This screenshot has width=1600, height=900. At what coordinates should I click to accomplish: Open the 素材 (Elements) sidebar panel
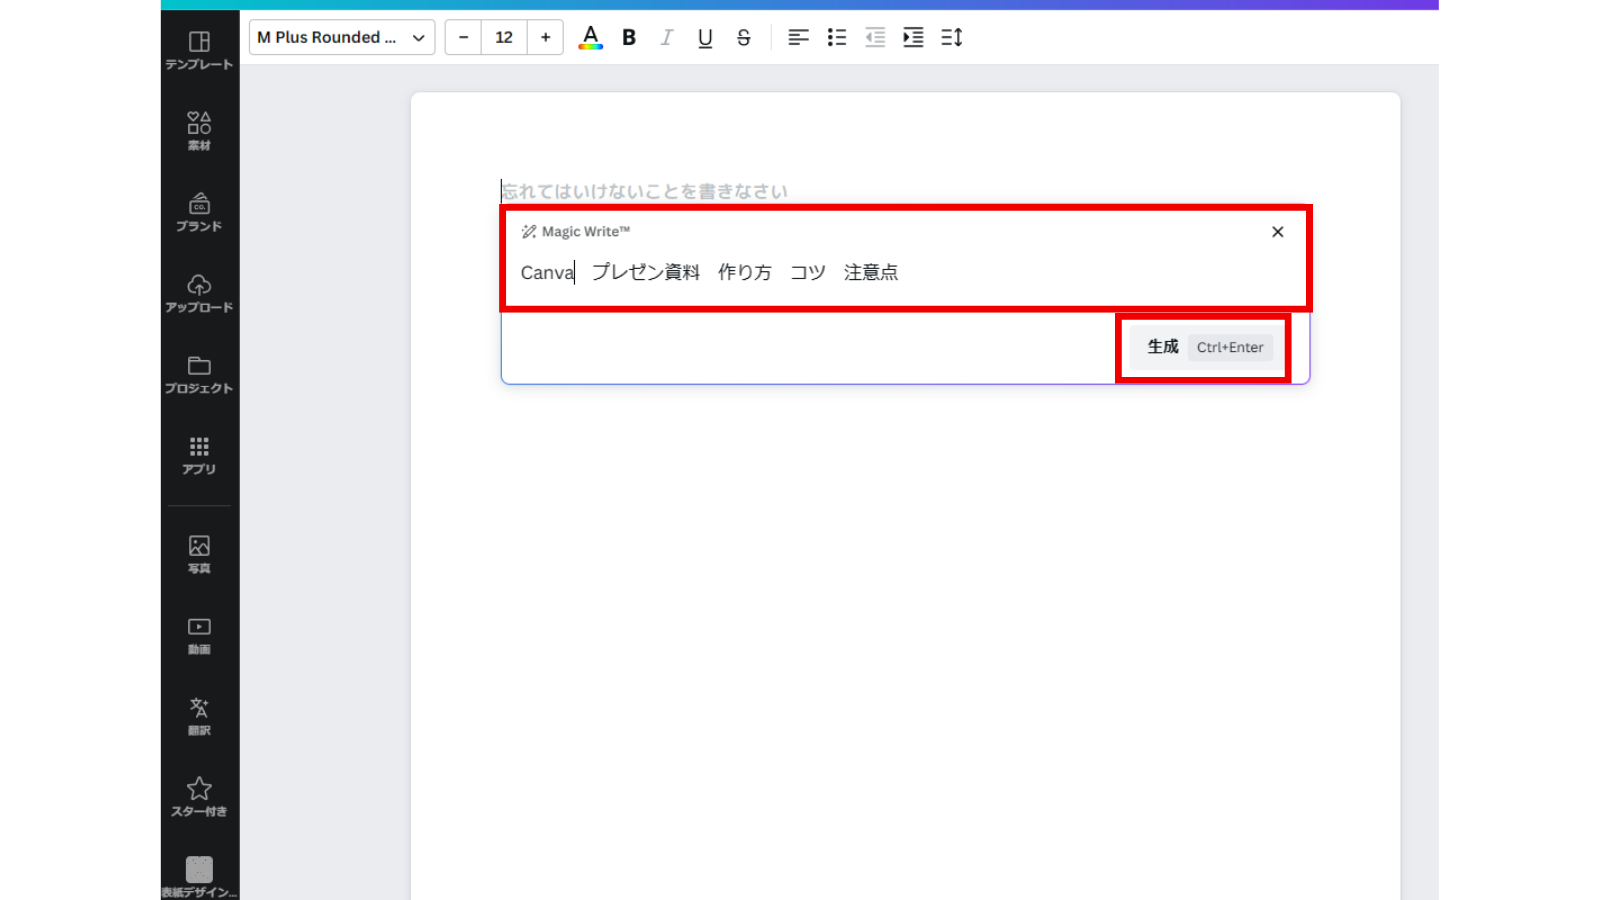[199, 131]
